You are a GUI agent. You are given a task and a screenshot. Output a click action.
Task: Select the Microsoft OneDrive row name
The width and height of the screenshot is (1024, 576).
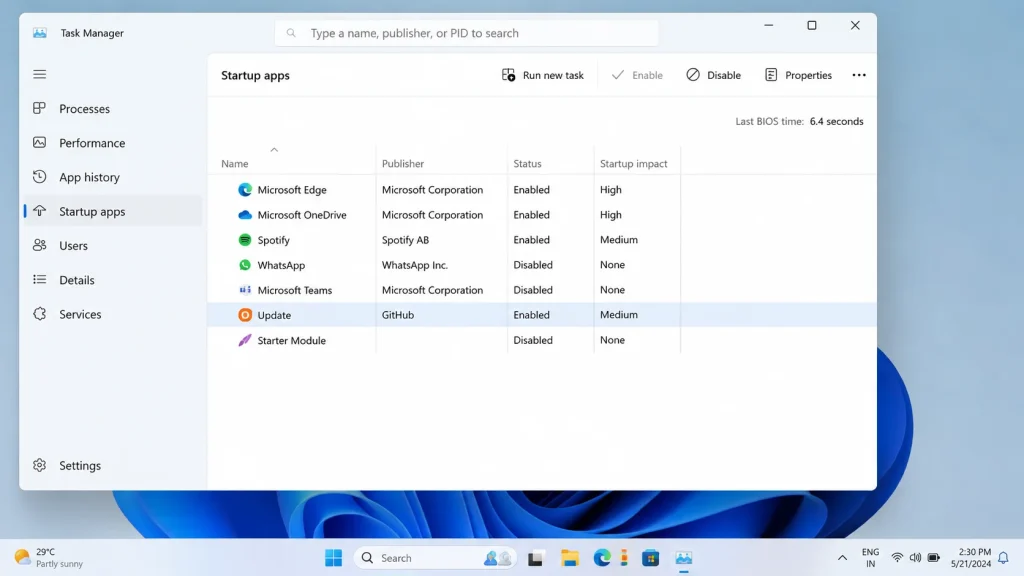[302, 215]
